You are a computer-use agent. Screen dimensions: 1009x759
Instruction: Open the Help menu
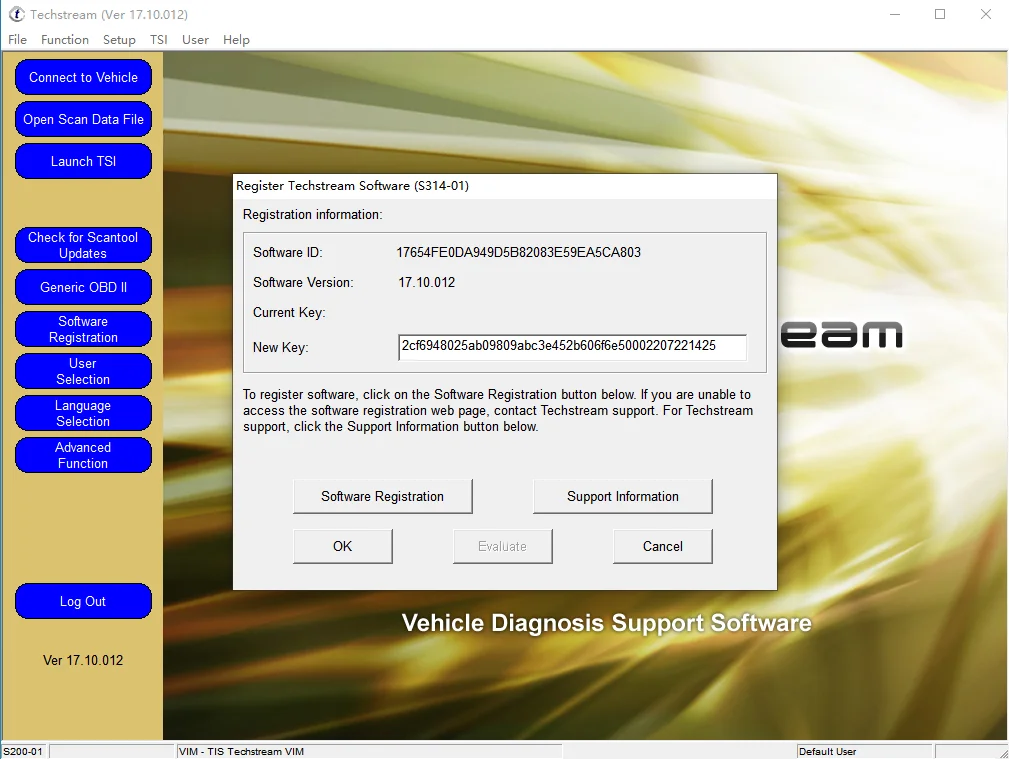(236, 40)
